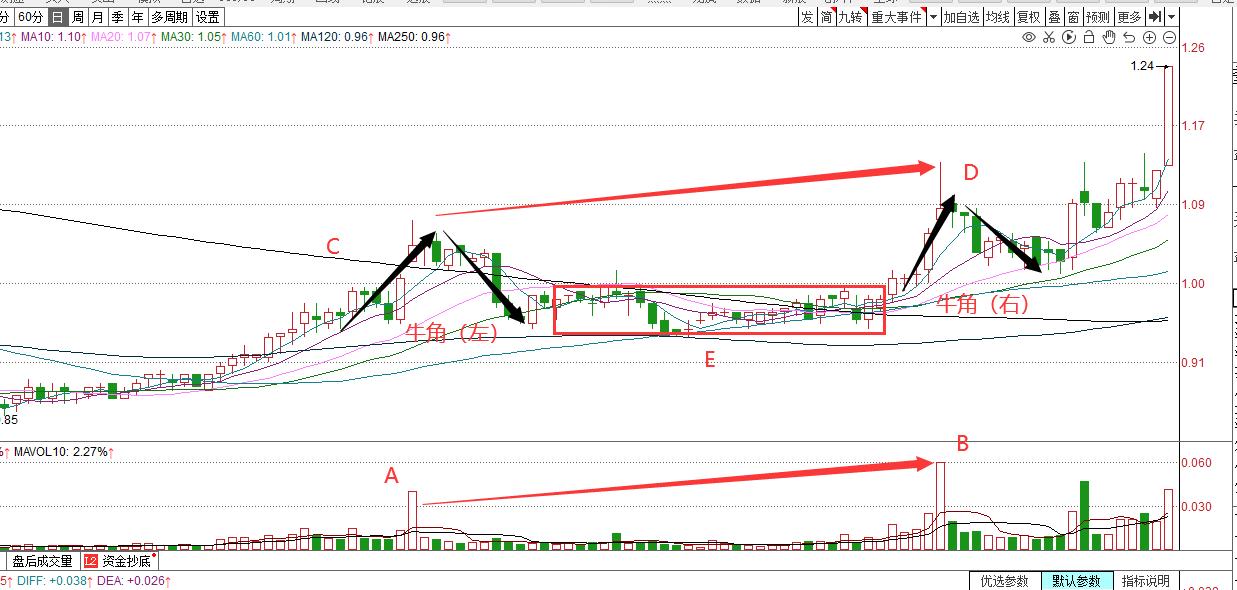Toggle the 均线 moving average button

pos(997,17)
